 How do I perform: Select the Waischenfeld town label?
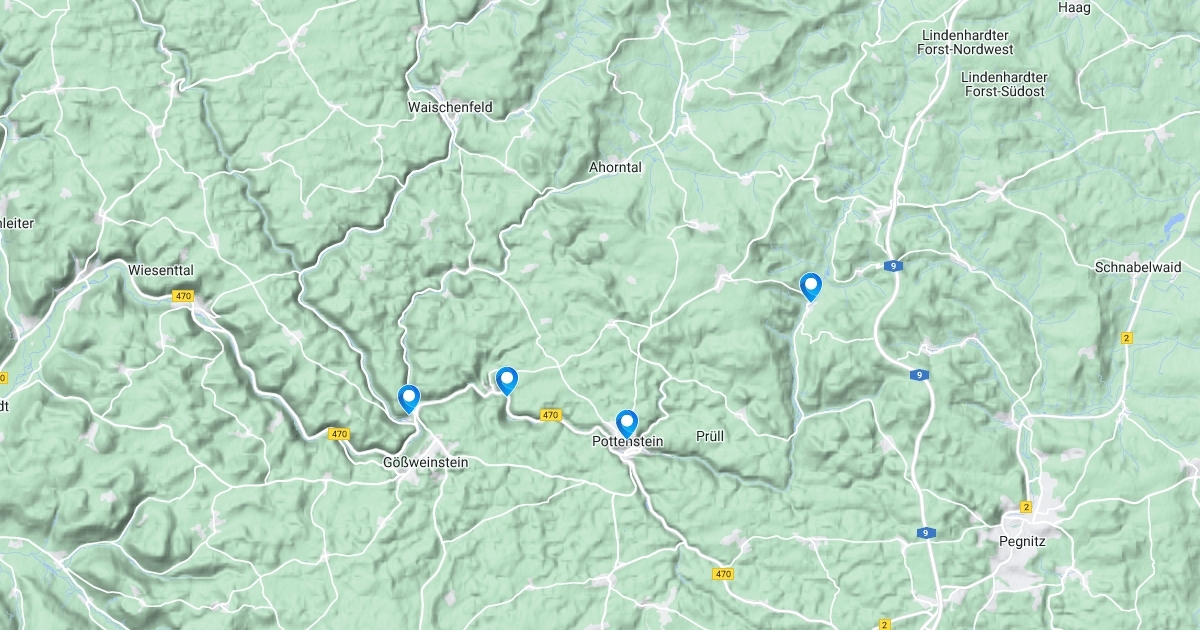pyautogui.click(x=450, y=107)
